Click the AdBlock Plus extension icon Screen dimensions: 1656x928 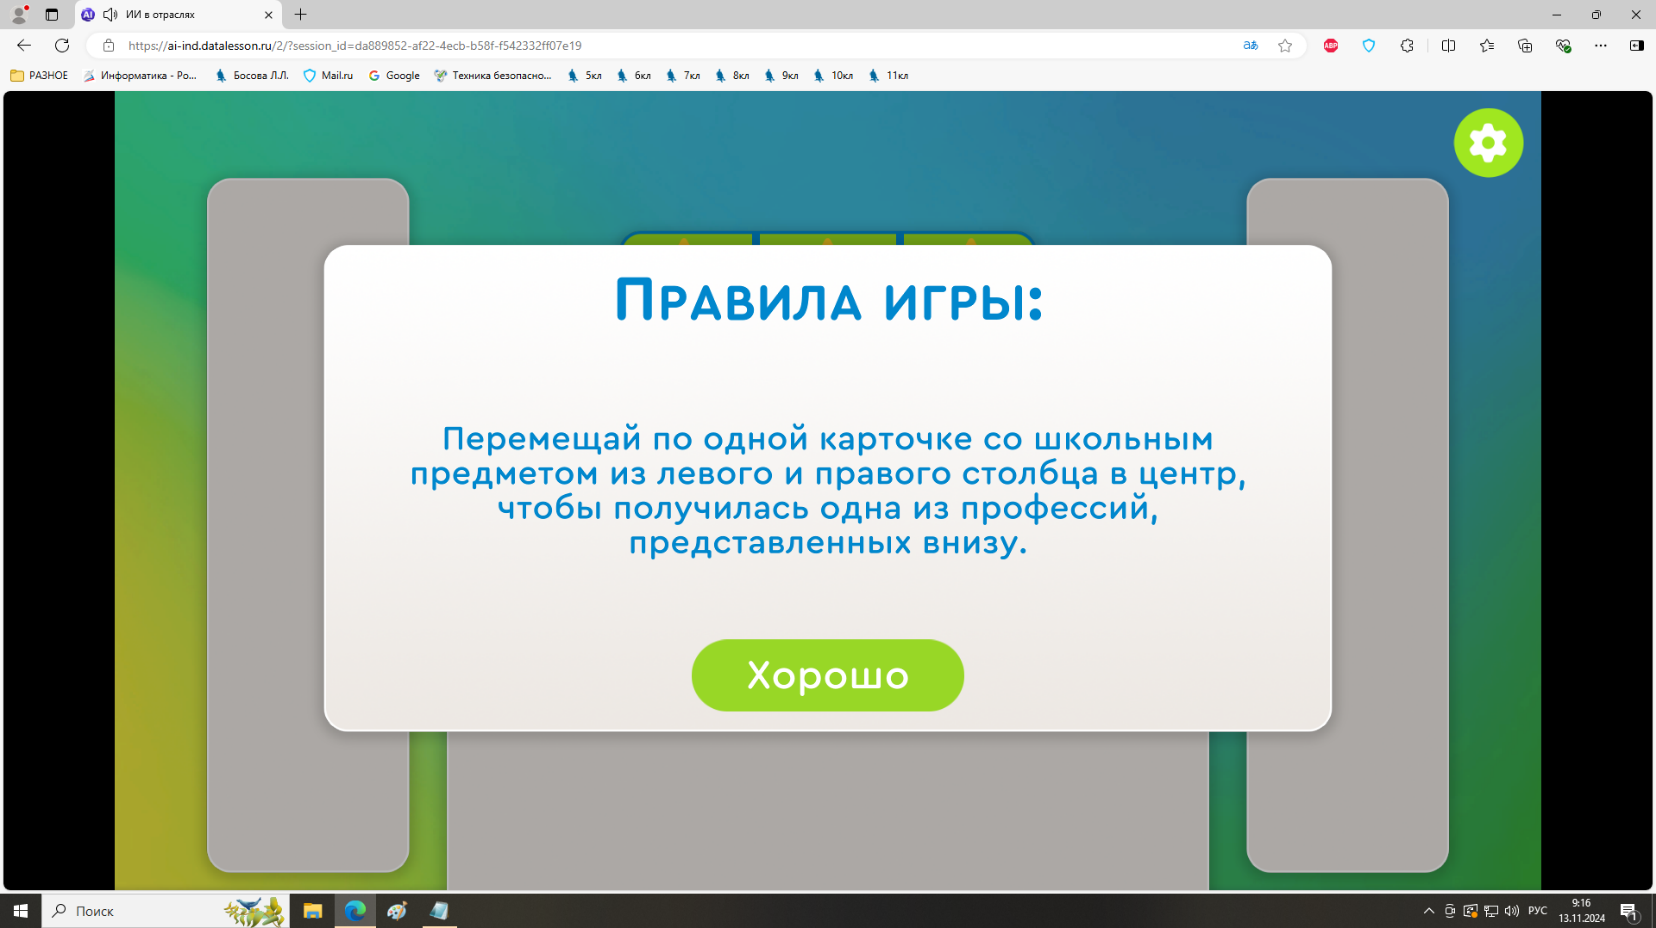(1331, 45)
